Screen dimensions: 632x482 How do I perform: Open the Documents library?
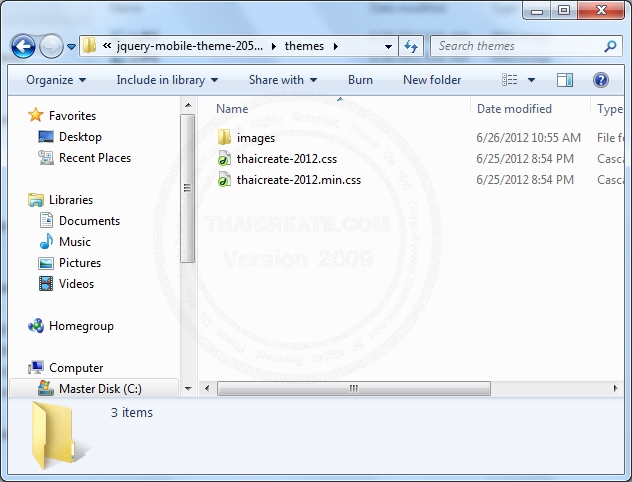coord(89,221)
